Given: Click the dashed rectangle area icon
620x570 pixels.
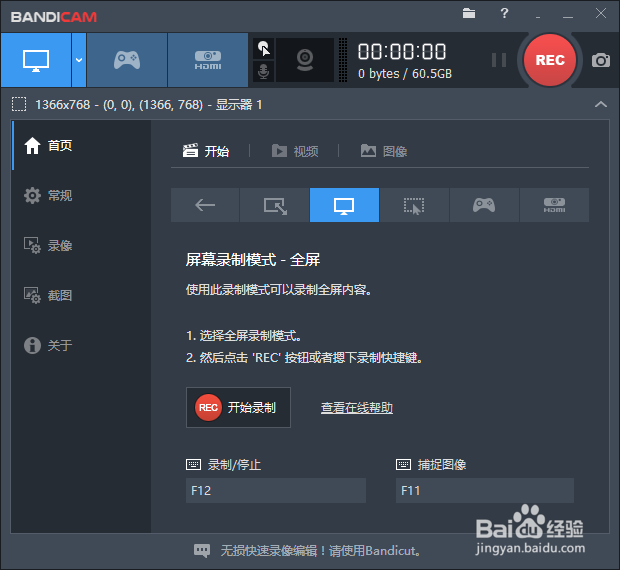Looking at the screenshot, I should 19,104.
